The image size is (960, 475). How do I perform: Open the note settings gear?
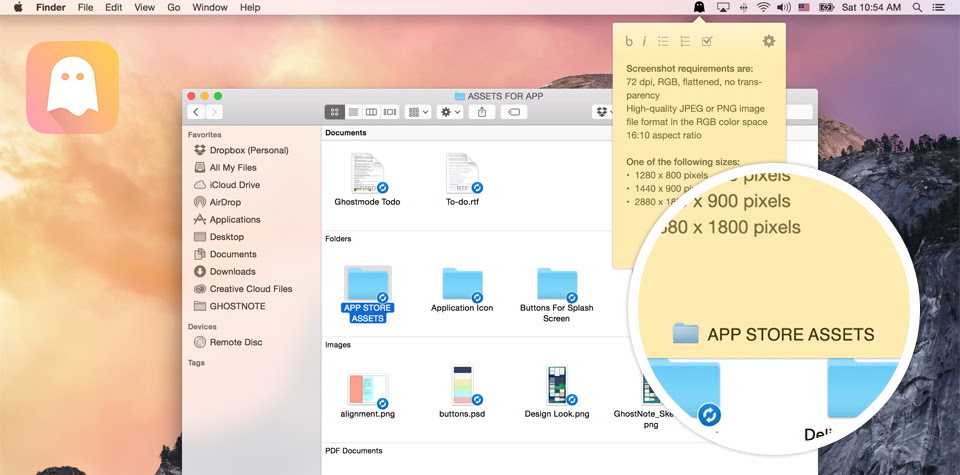point(769,41)
